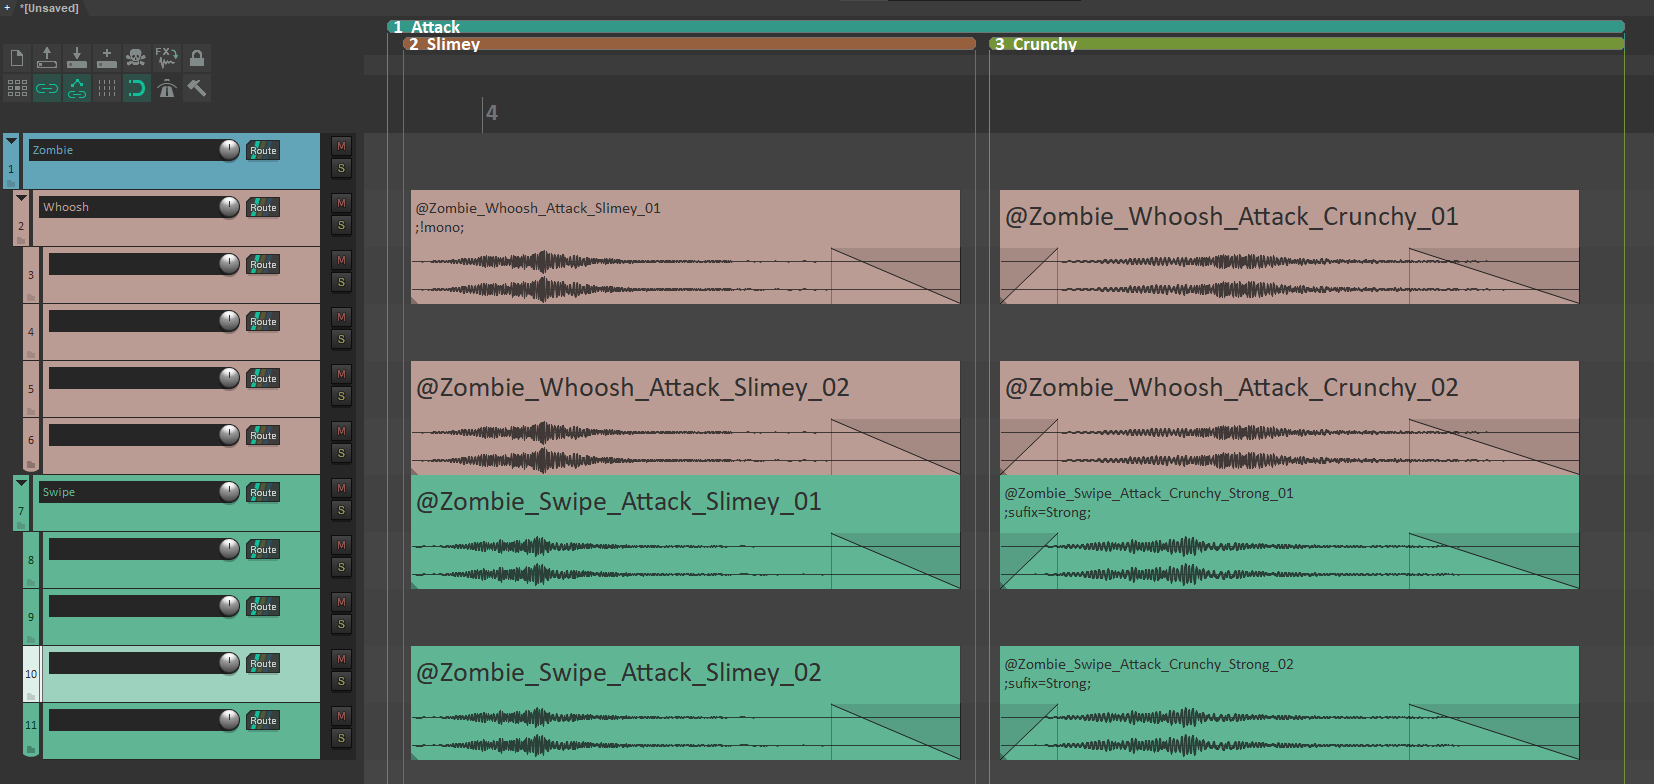Click track 10 volume knob
Image resolution: width=1654 pixels, height=784 pixels.
[x=229, y=663]
